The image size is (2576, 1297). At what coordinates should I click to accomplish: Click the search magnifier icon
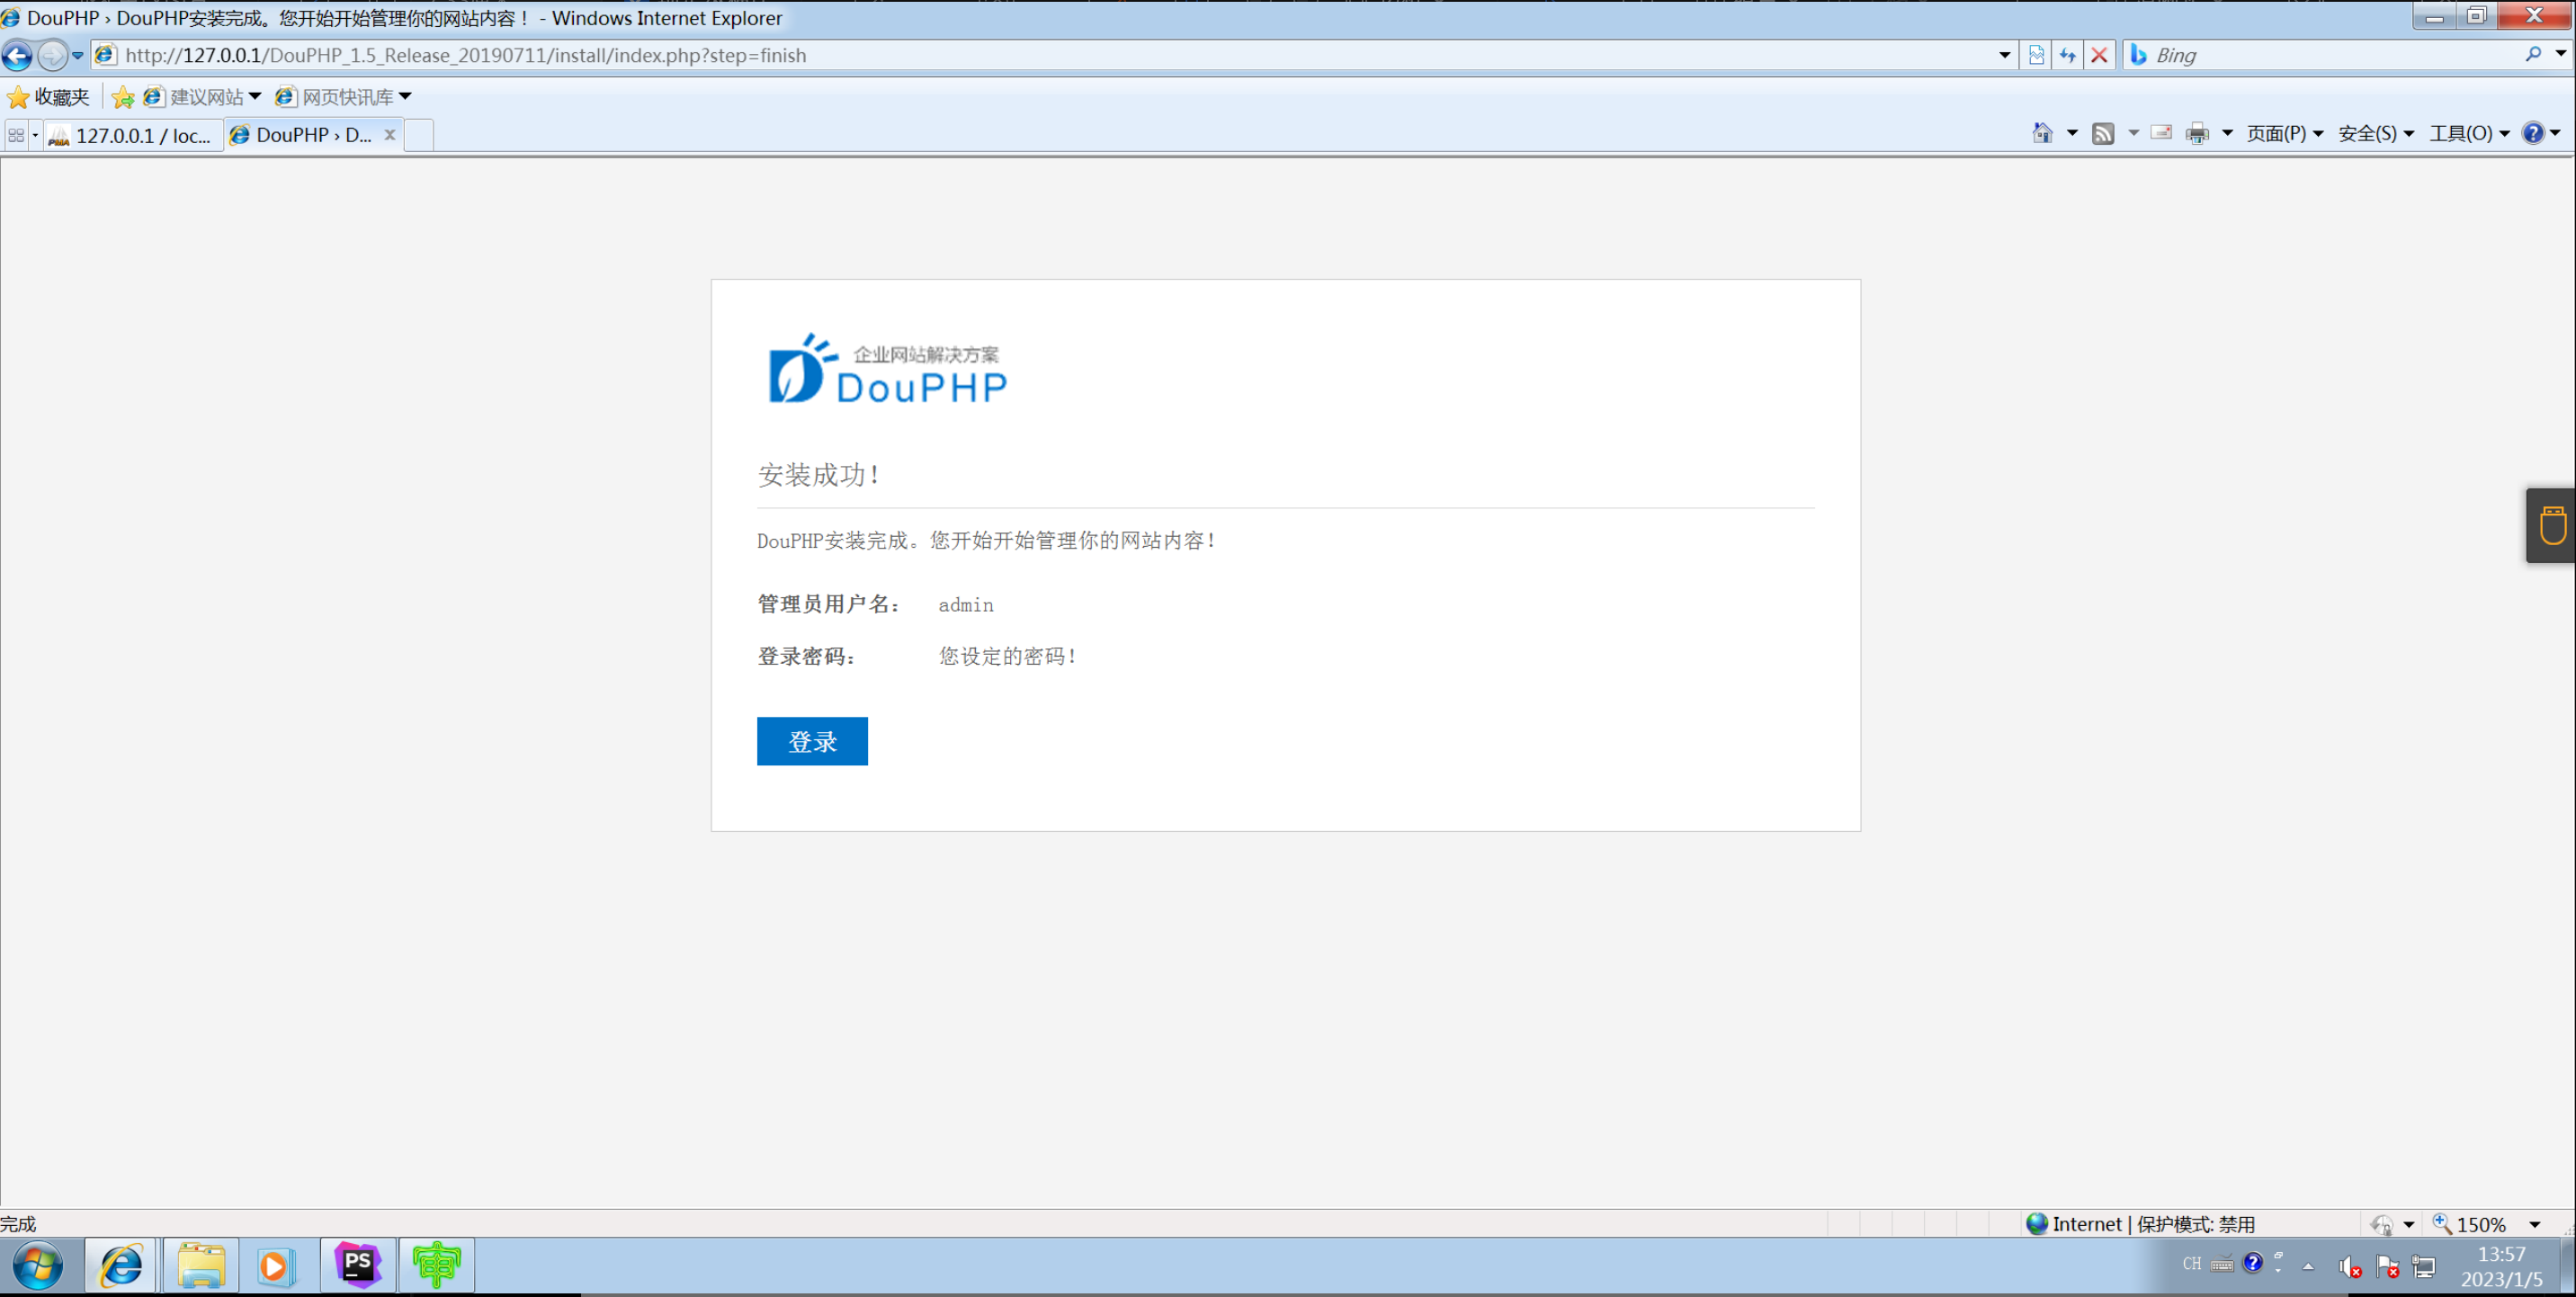[2533, 54]
